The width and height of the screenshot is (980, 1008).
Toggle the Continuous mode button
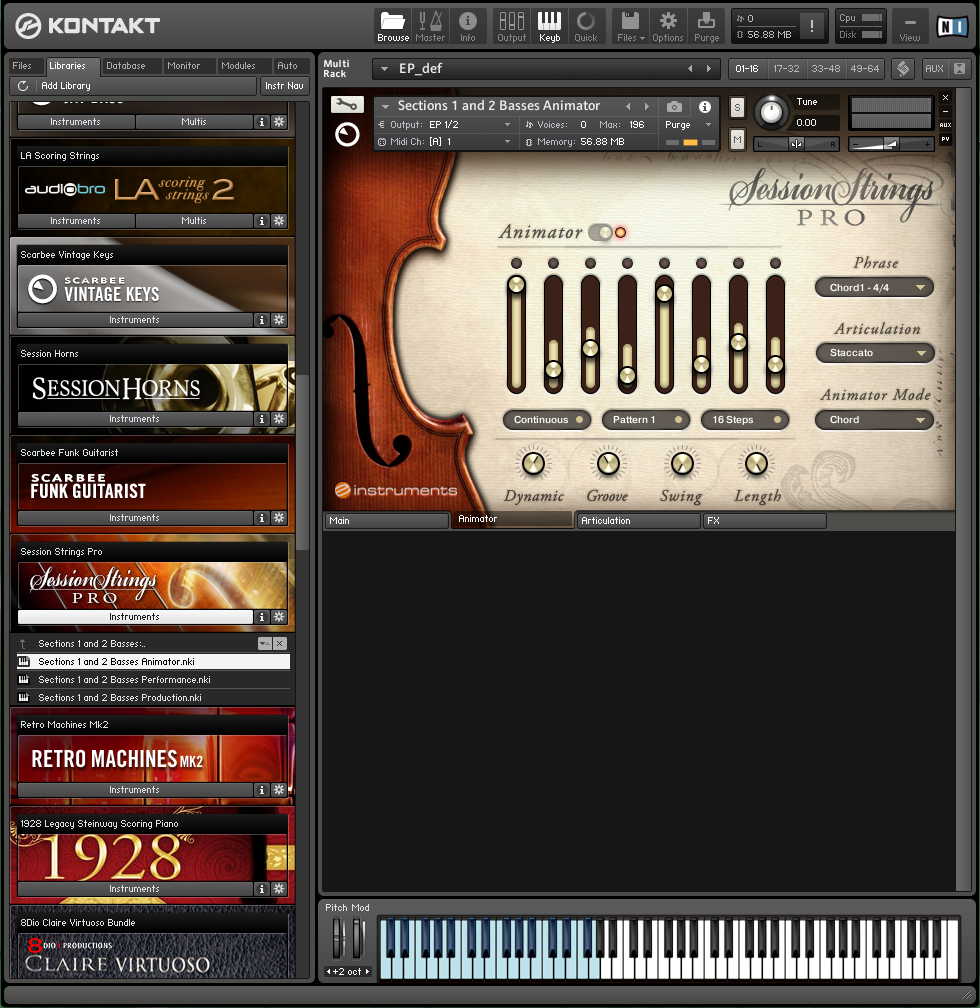547,420
